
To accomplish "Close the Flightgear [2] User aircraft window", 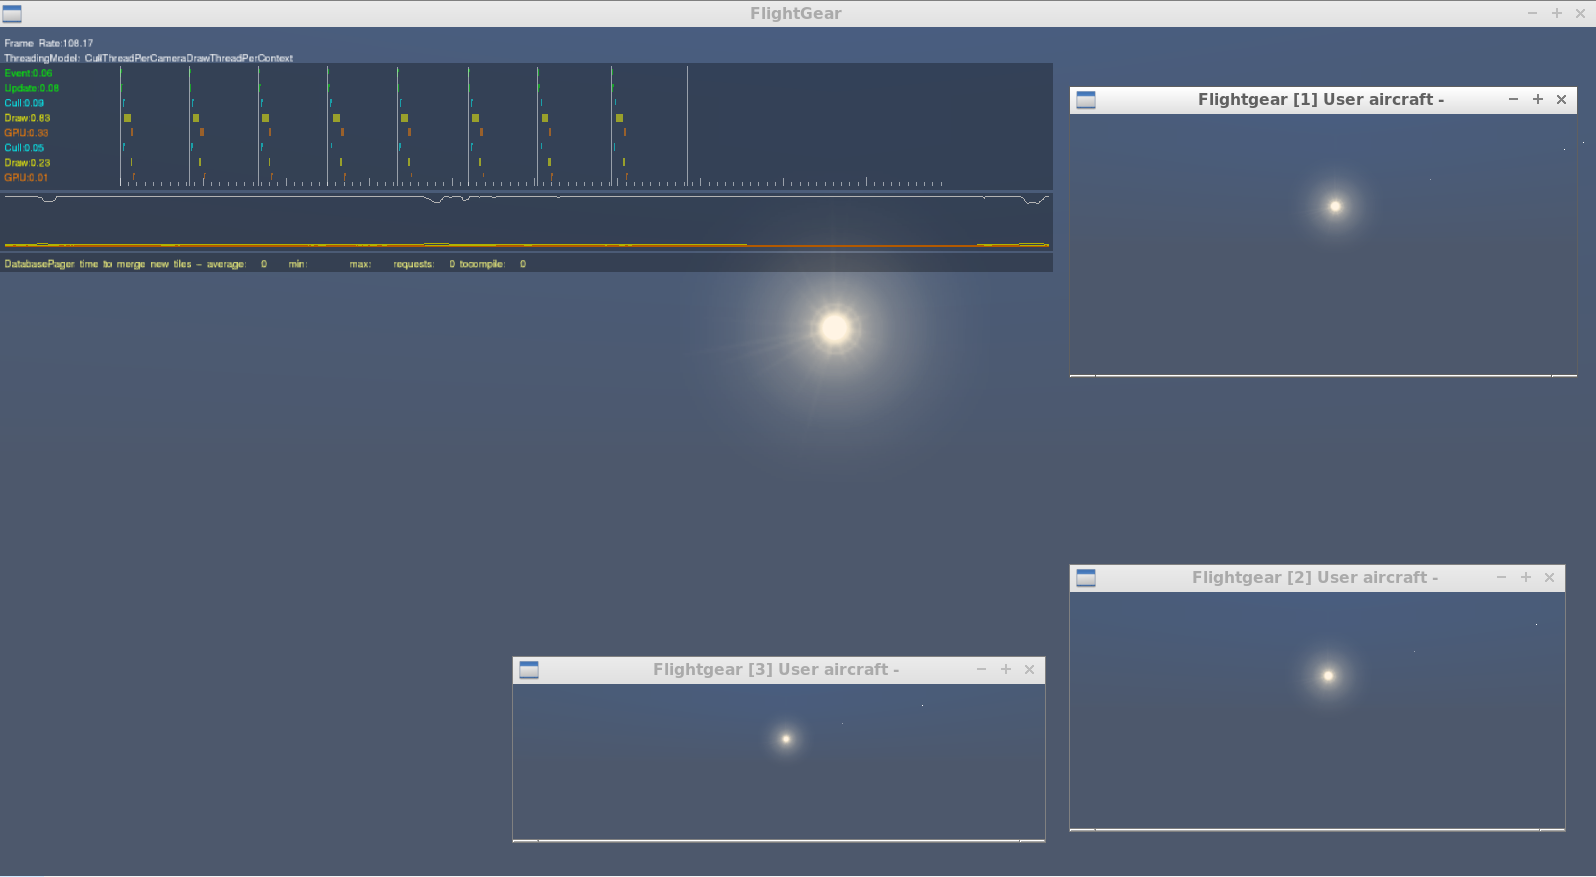I will click(x=1550, y=578).
